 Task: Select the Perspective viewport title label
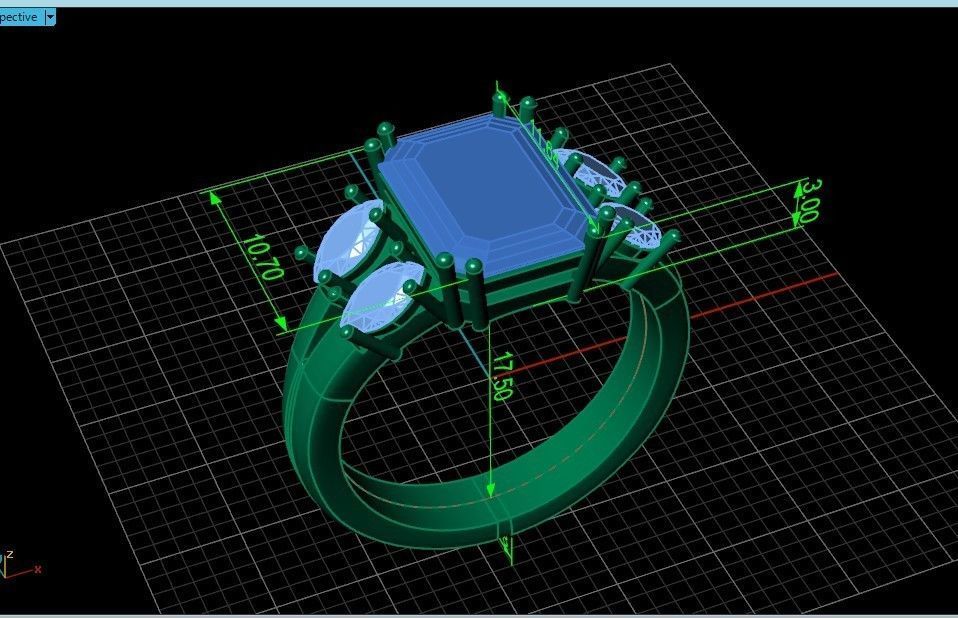click(19, 17)
